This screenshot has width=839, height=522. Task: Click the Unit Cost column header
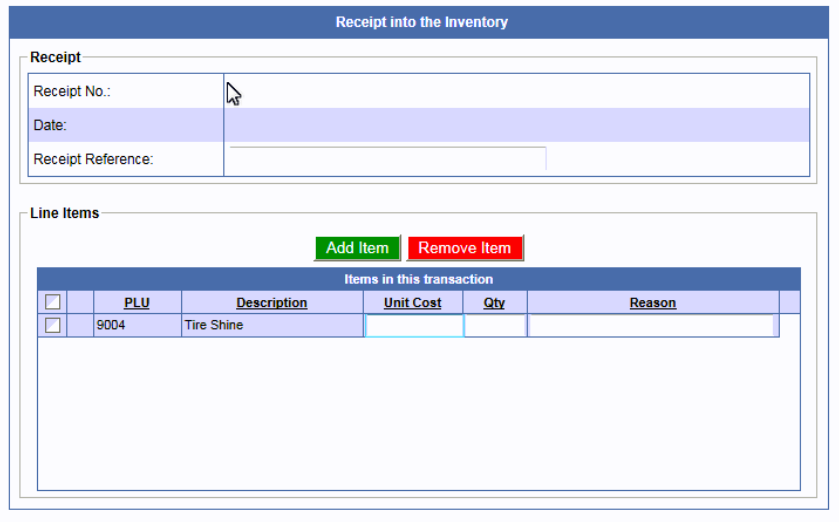point(412,303)
